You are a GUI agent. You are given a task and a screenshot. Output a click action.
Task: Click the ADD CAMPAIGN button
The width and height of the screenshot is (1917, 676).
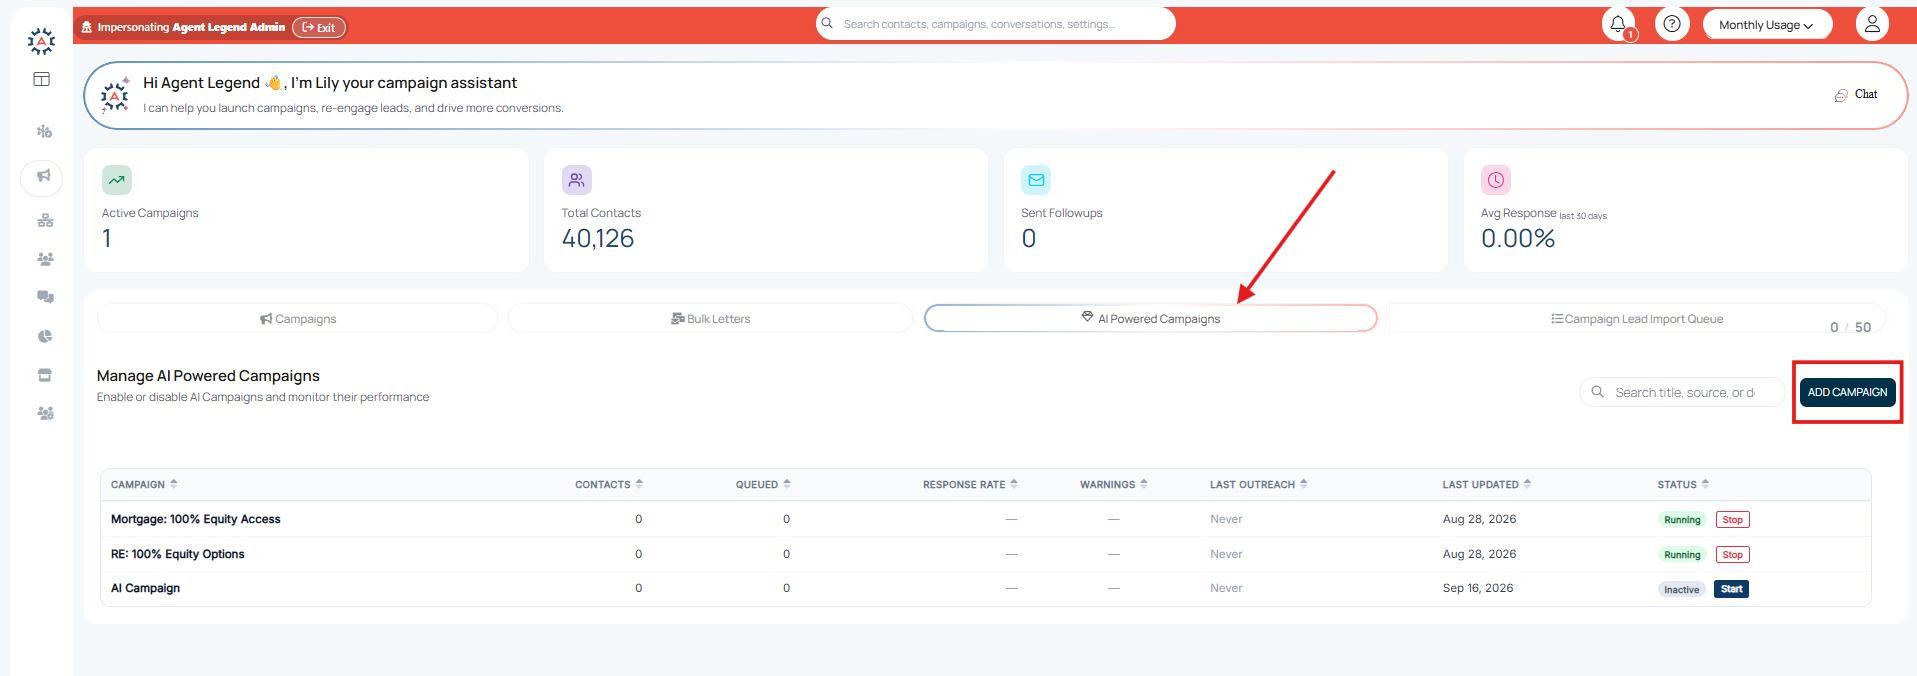(1847, 392)
